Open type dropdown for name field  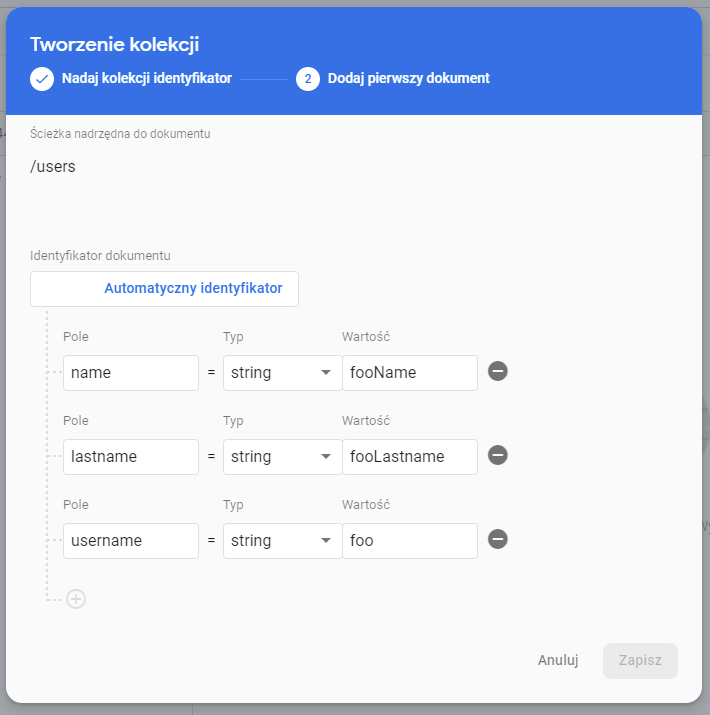tap(282, 373)
